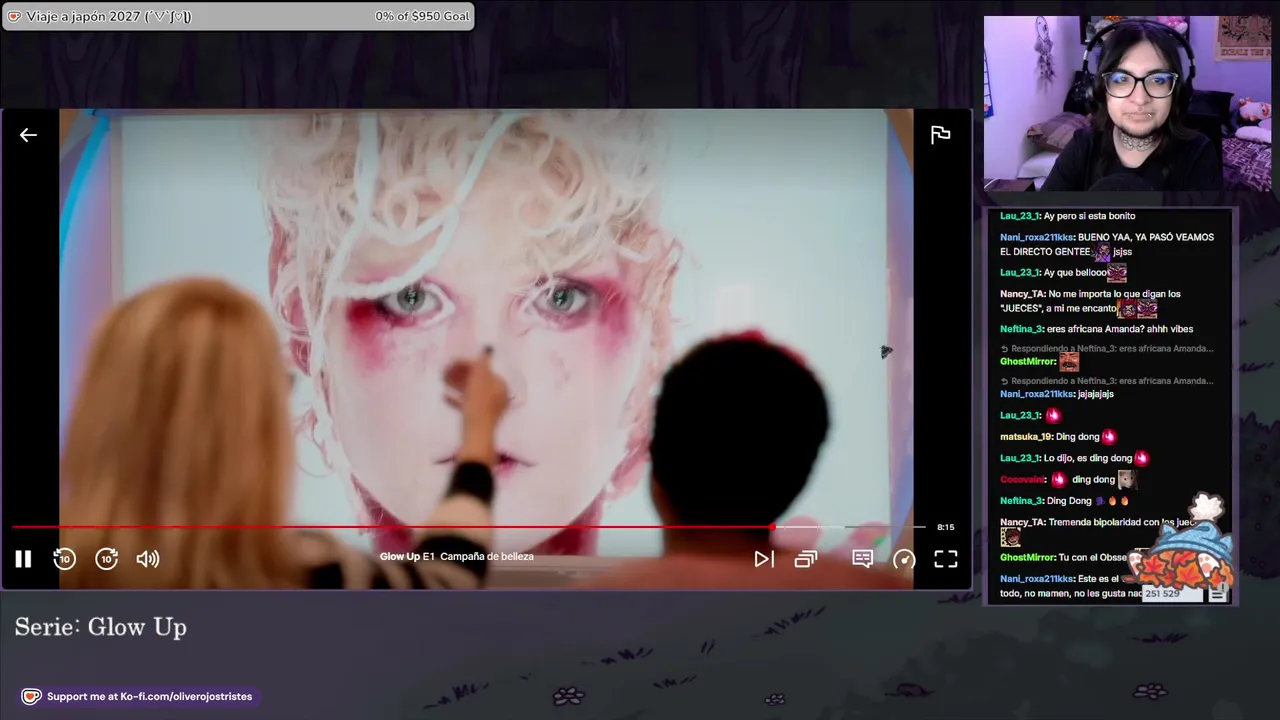The height and width of the screenshot is (720, 1280).
Task: Click the flag report icon
Action: click(940, 135)
